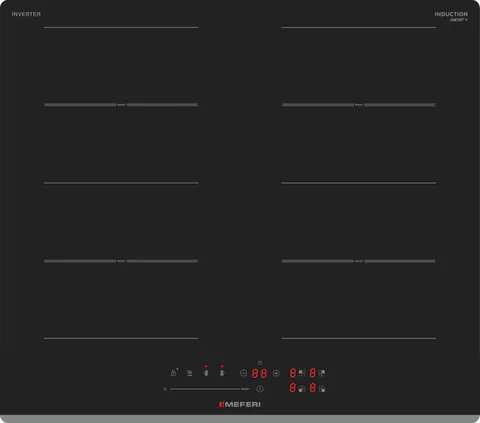Select the top-left zone selector icon
Image resolution: width=480 pixels, height=423 pixels.
point(302,373)
